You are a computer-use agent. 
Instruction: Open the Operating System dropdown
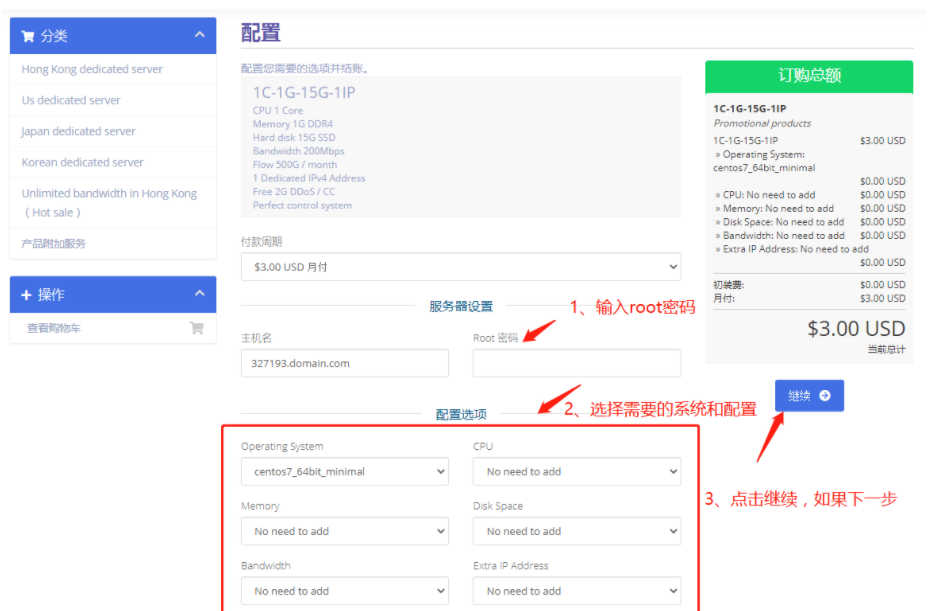(x=345, y=472)
